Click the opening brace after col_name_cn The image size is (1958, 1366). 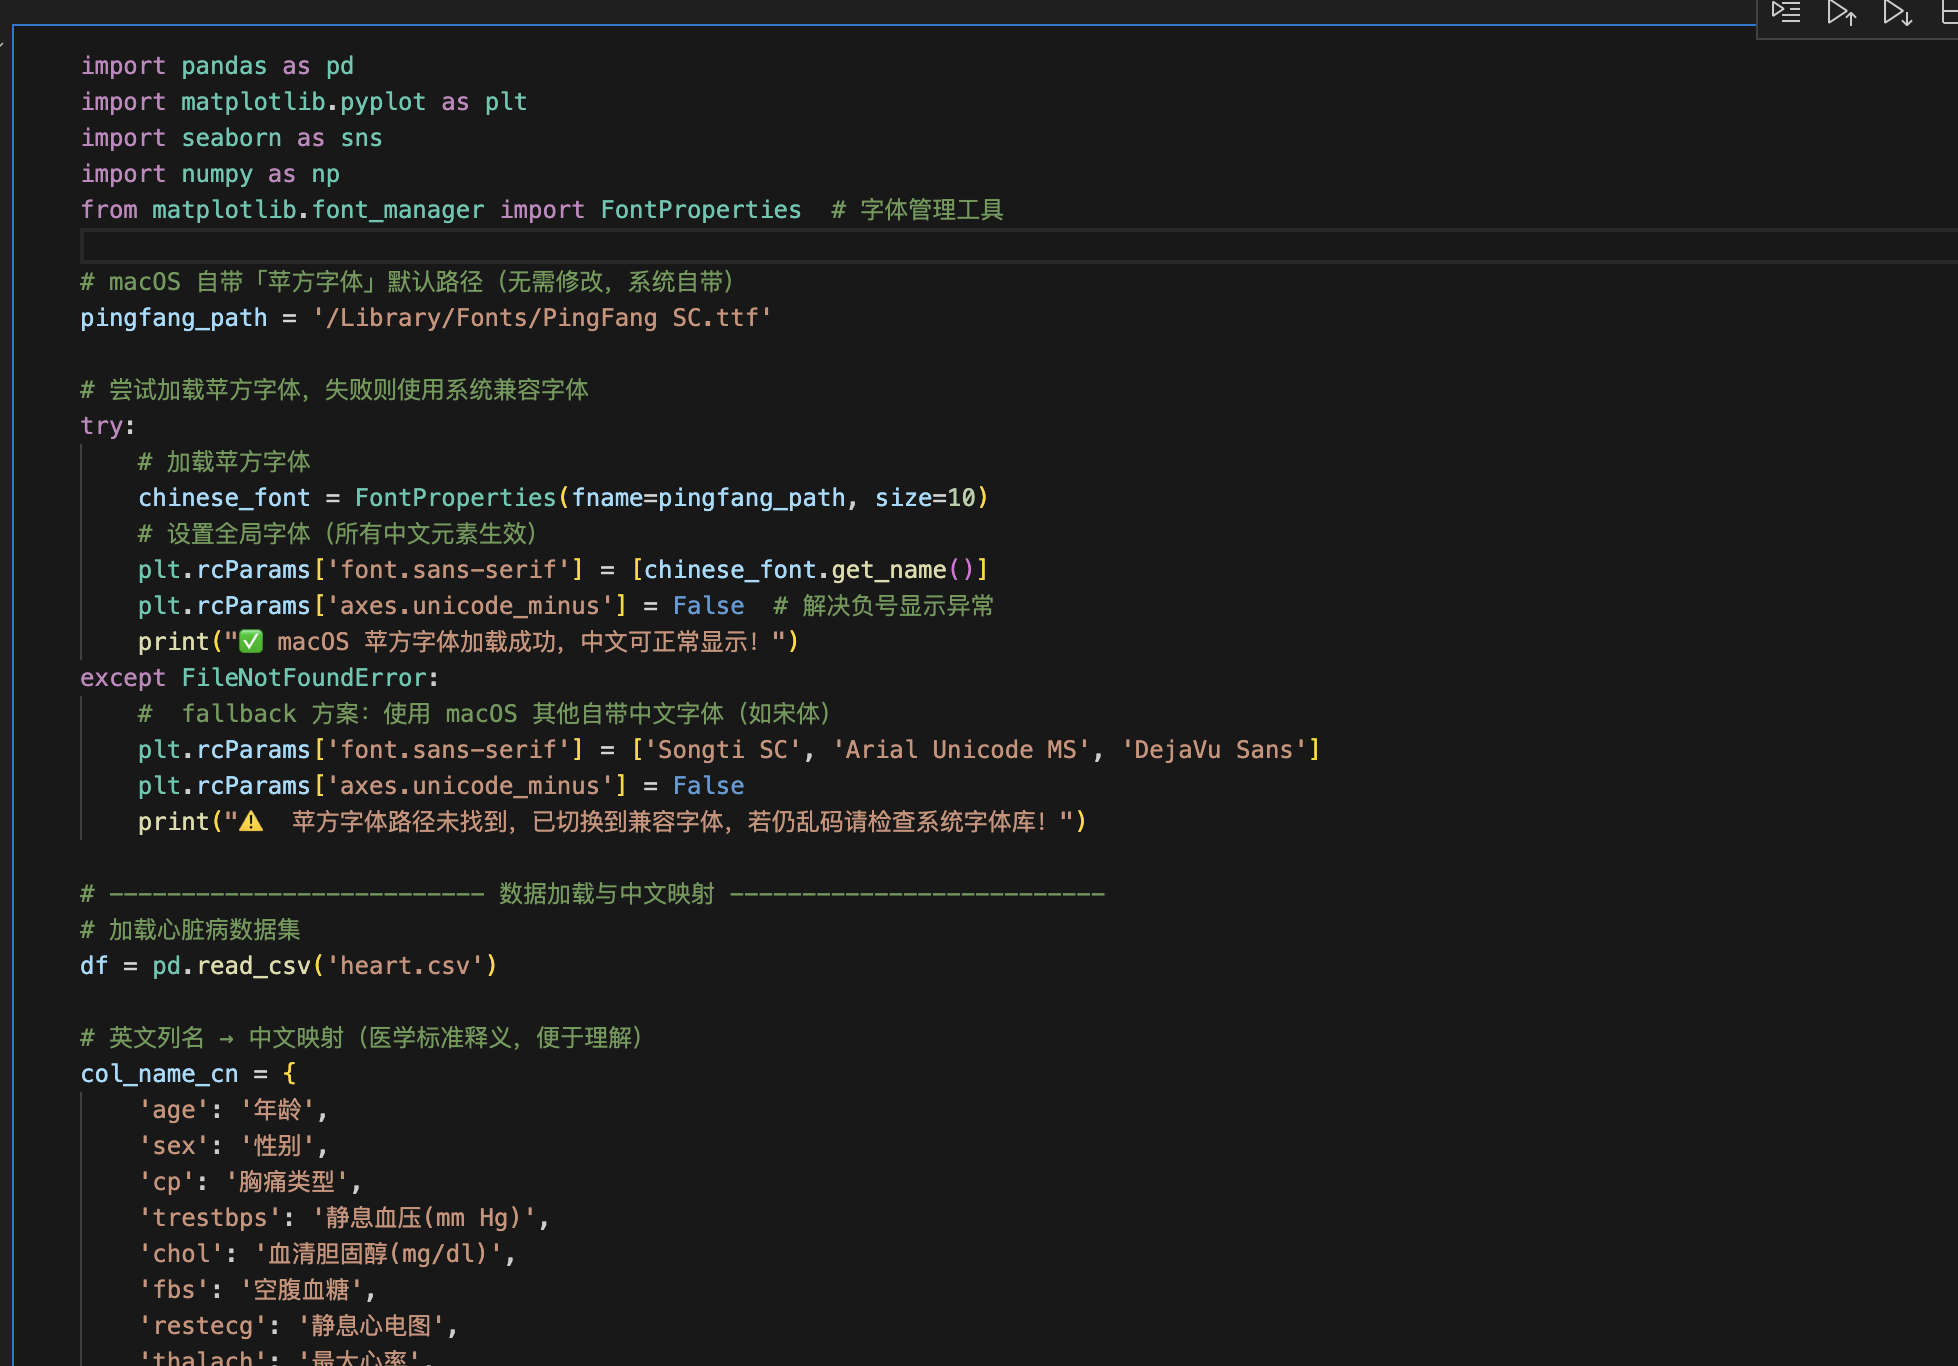pos(289,1074)
